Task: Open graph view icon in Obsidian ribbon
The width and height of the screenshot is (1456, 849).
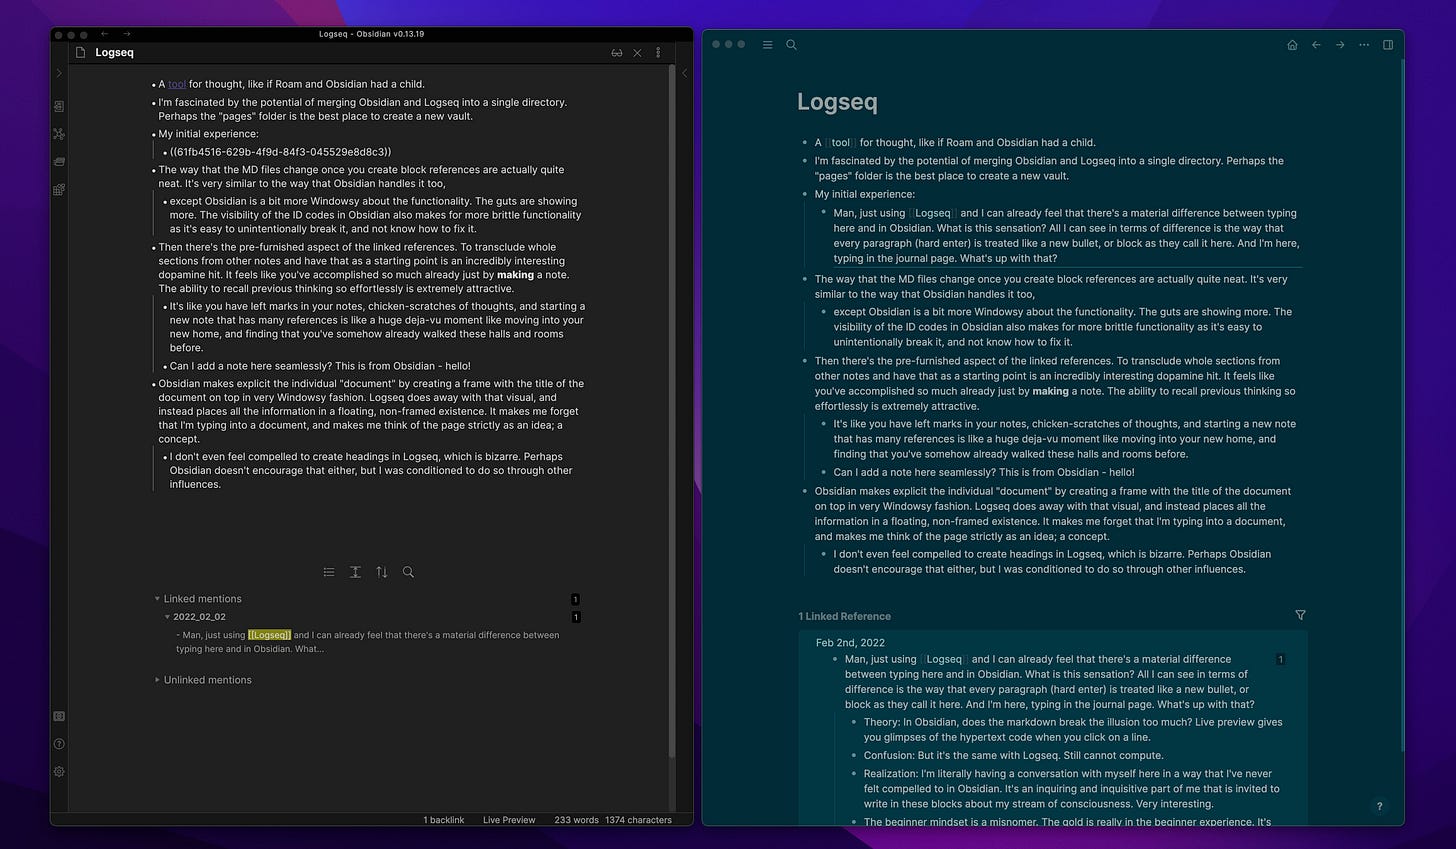Action: pyautogui.click(x=59, y=134)
